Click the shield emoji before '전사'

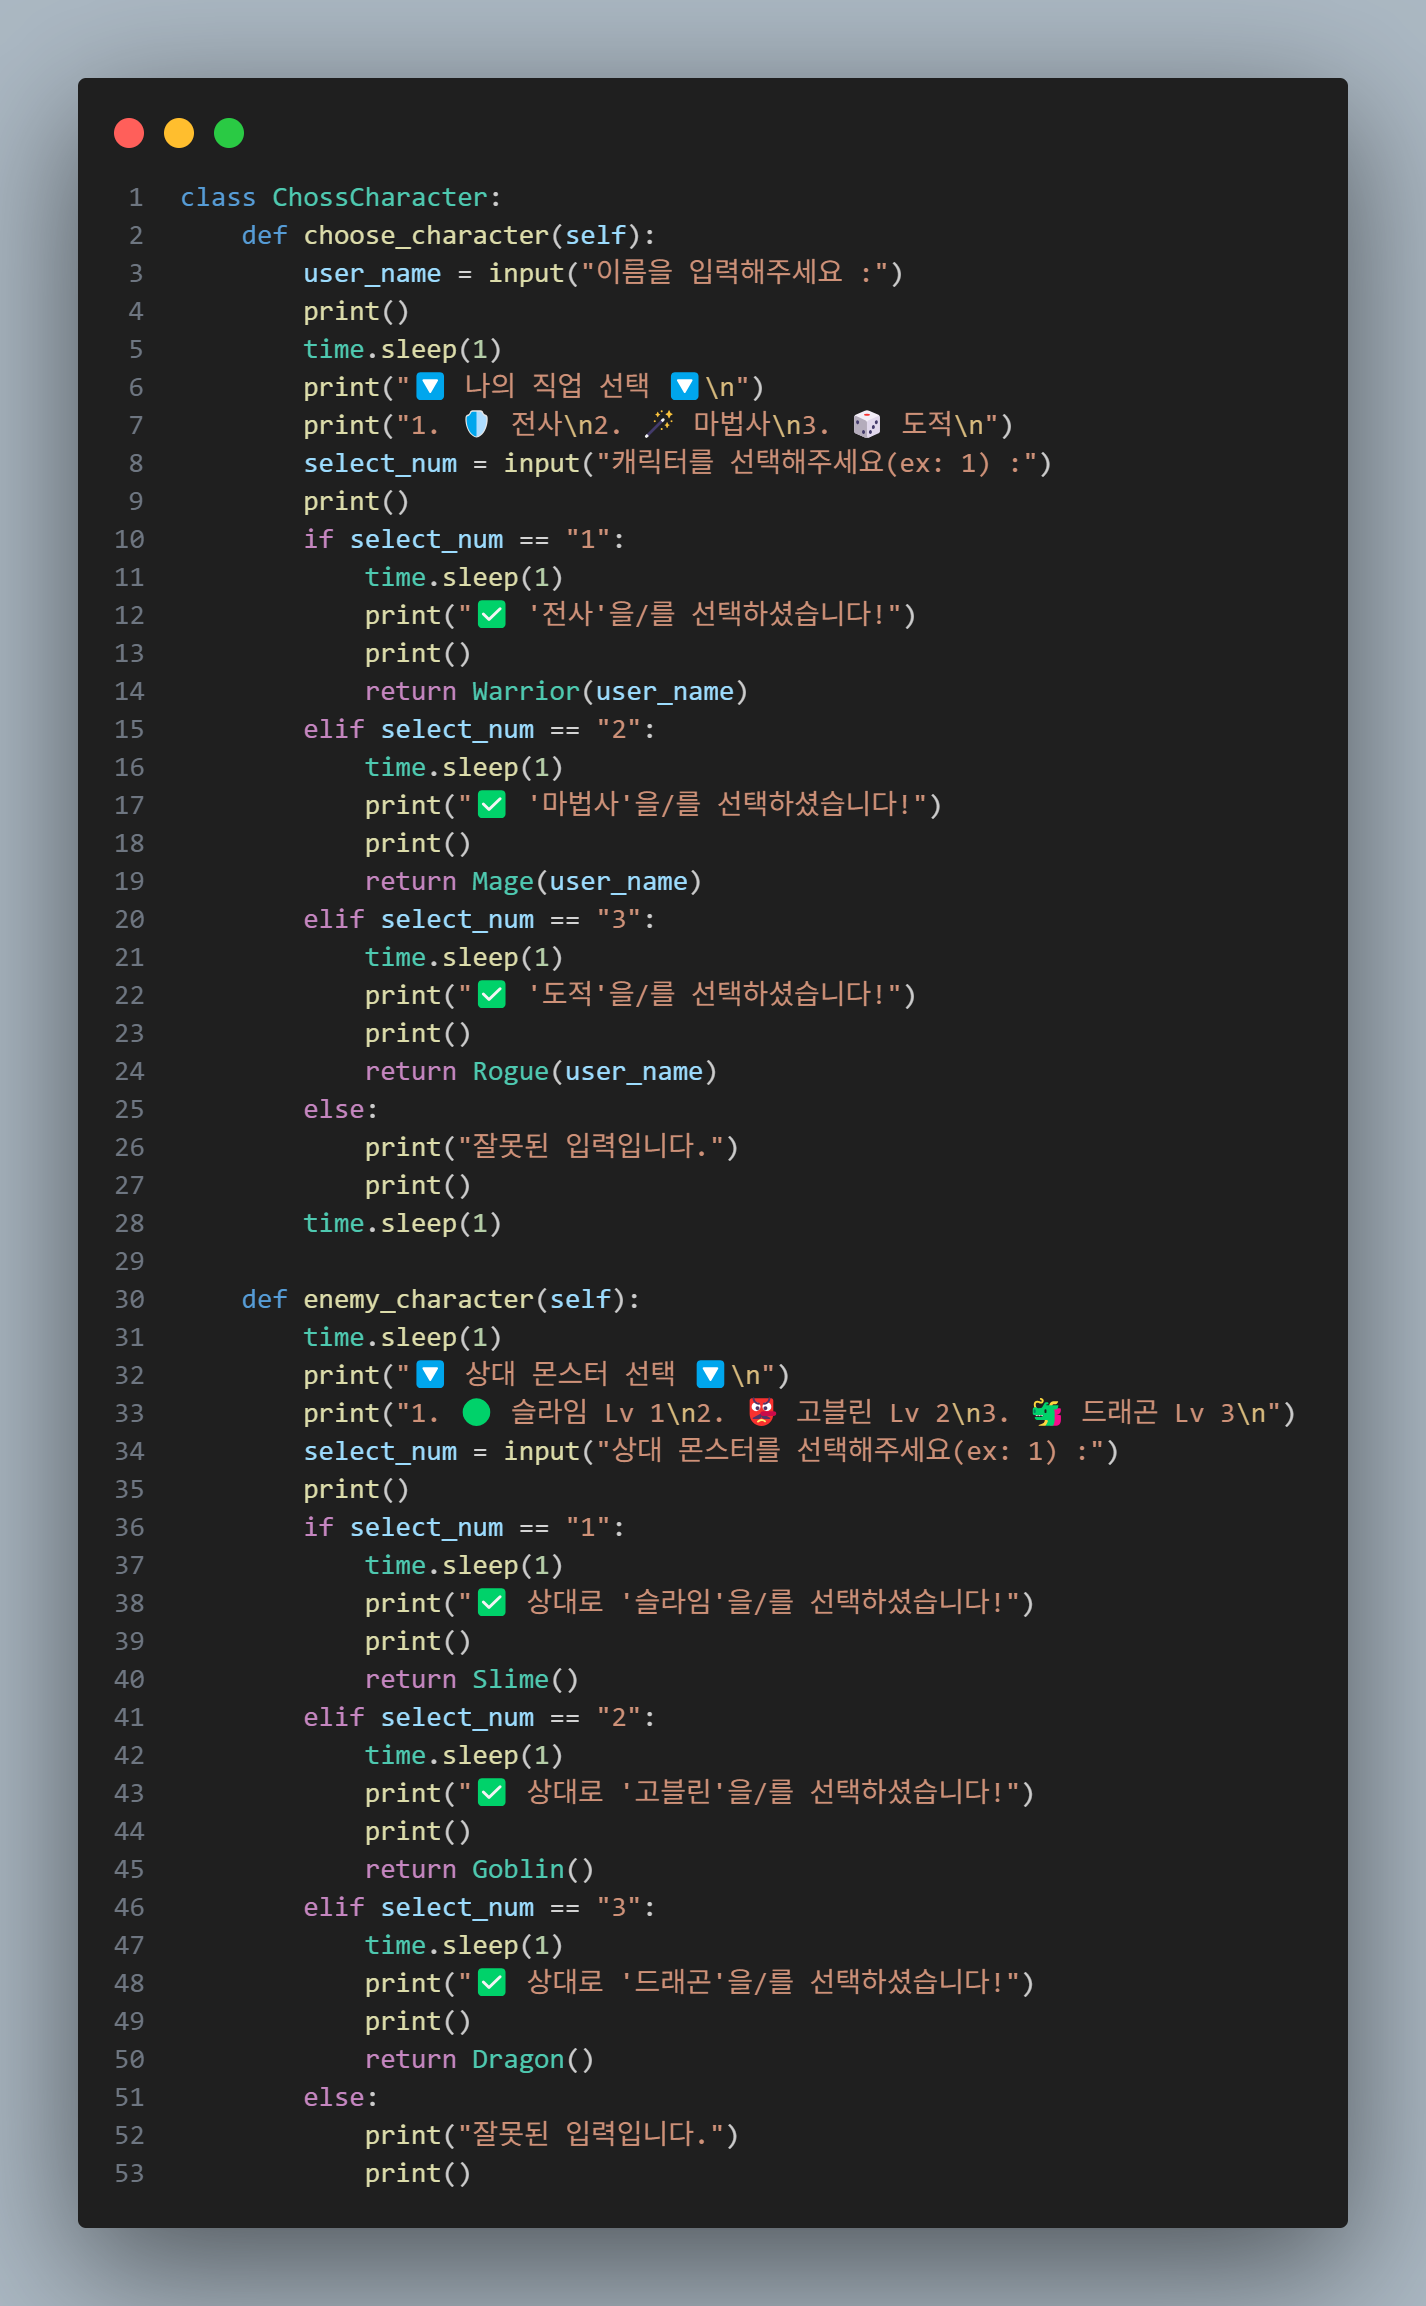click(477, 424)
